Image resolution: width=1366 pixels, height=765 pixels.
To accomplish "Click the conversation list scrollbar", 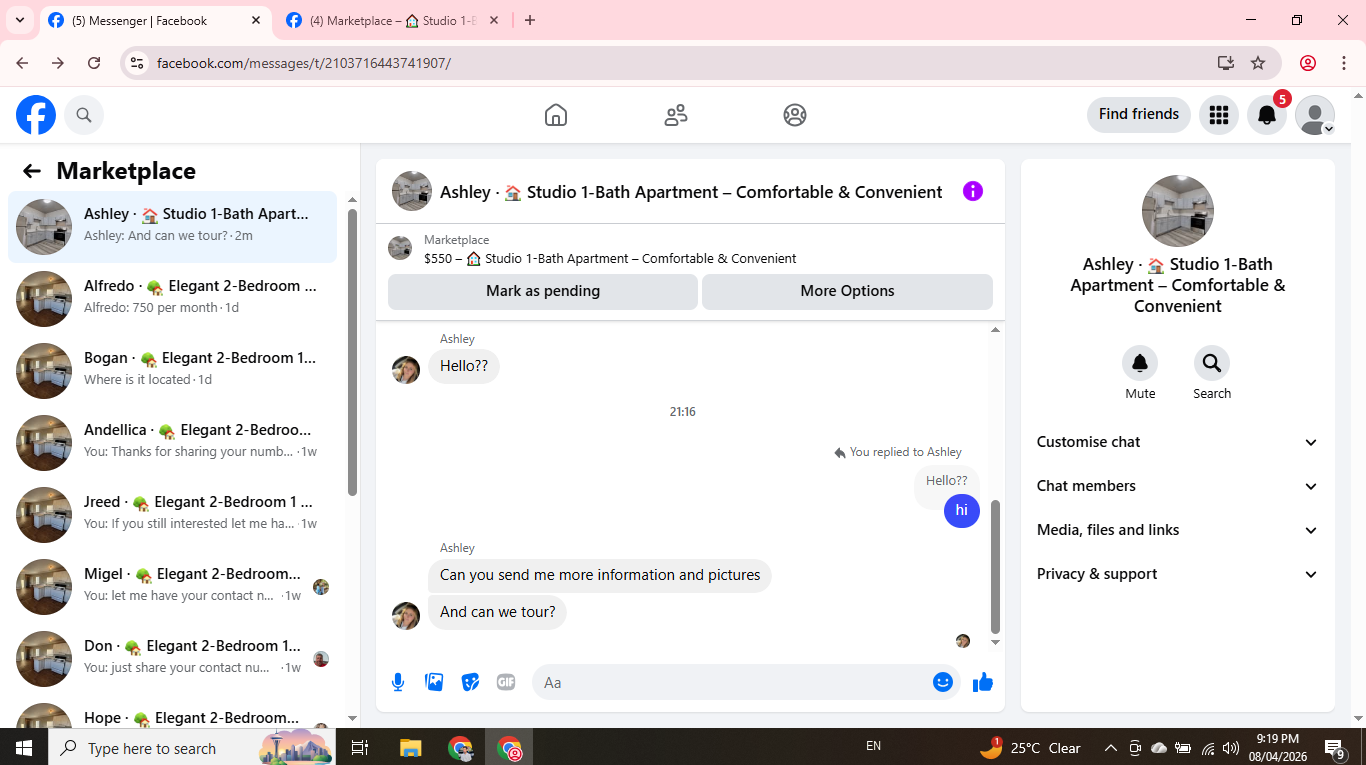I will pyautogui.click(x=352, y=353).
